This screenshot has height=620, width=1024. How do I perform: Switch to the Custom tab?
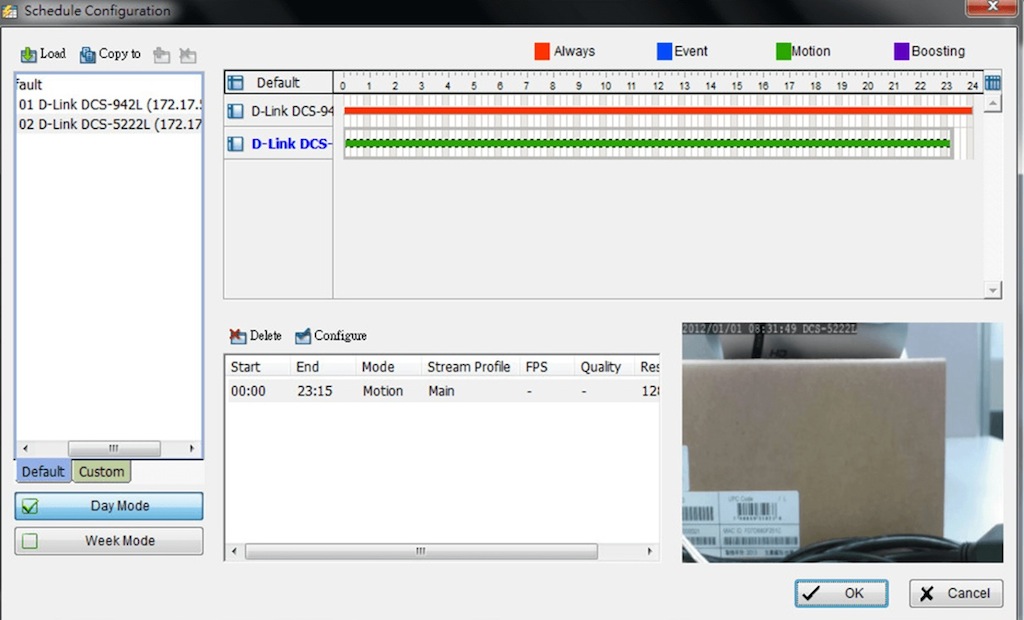point(101,472)
